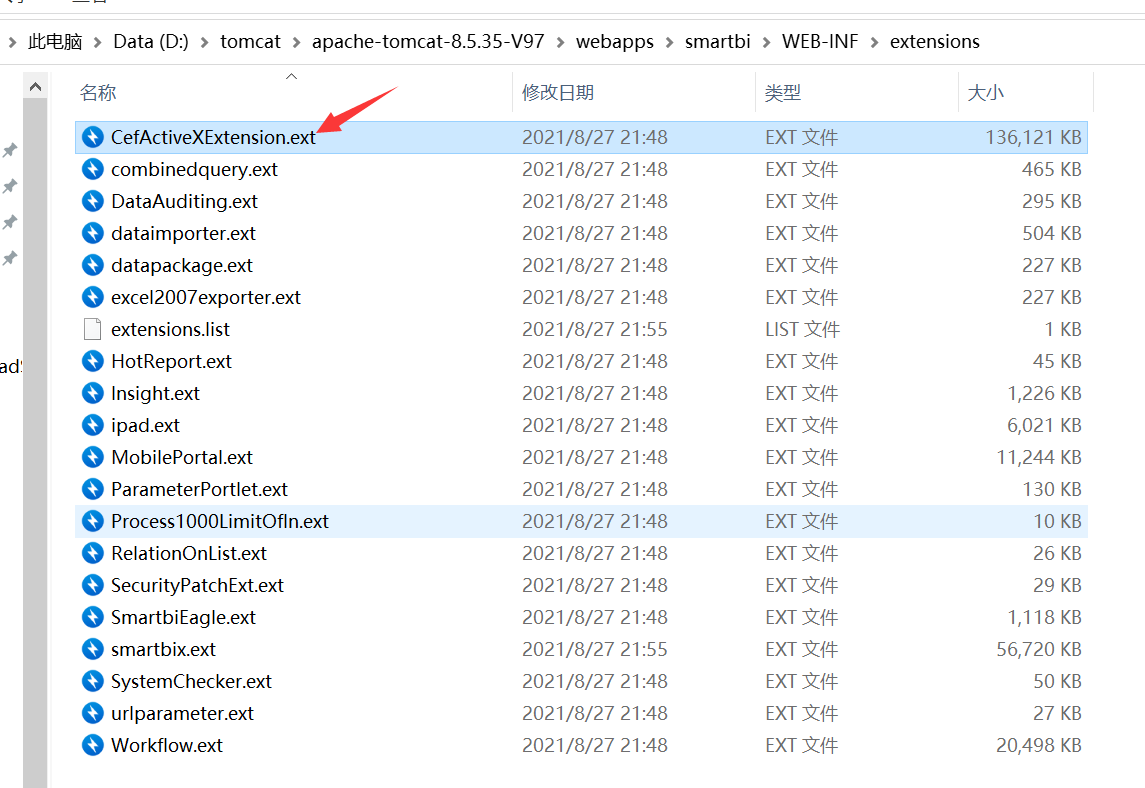
Task: Click the dataimporter.ext file icon
Action: point(93,234)
